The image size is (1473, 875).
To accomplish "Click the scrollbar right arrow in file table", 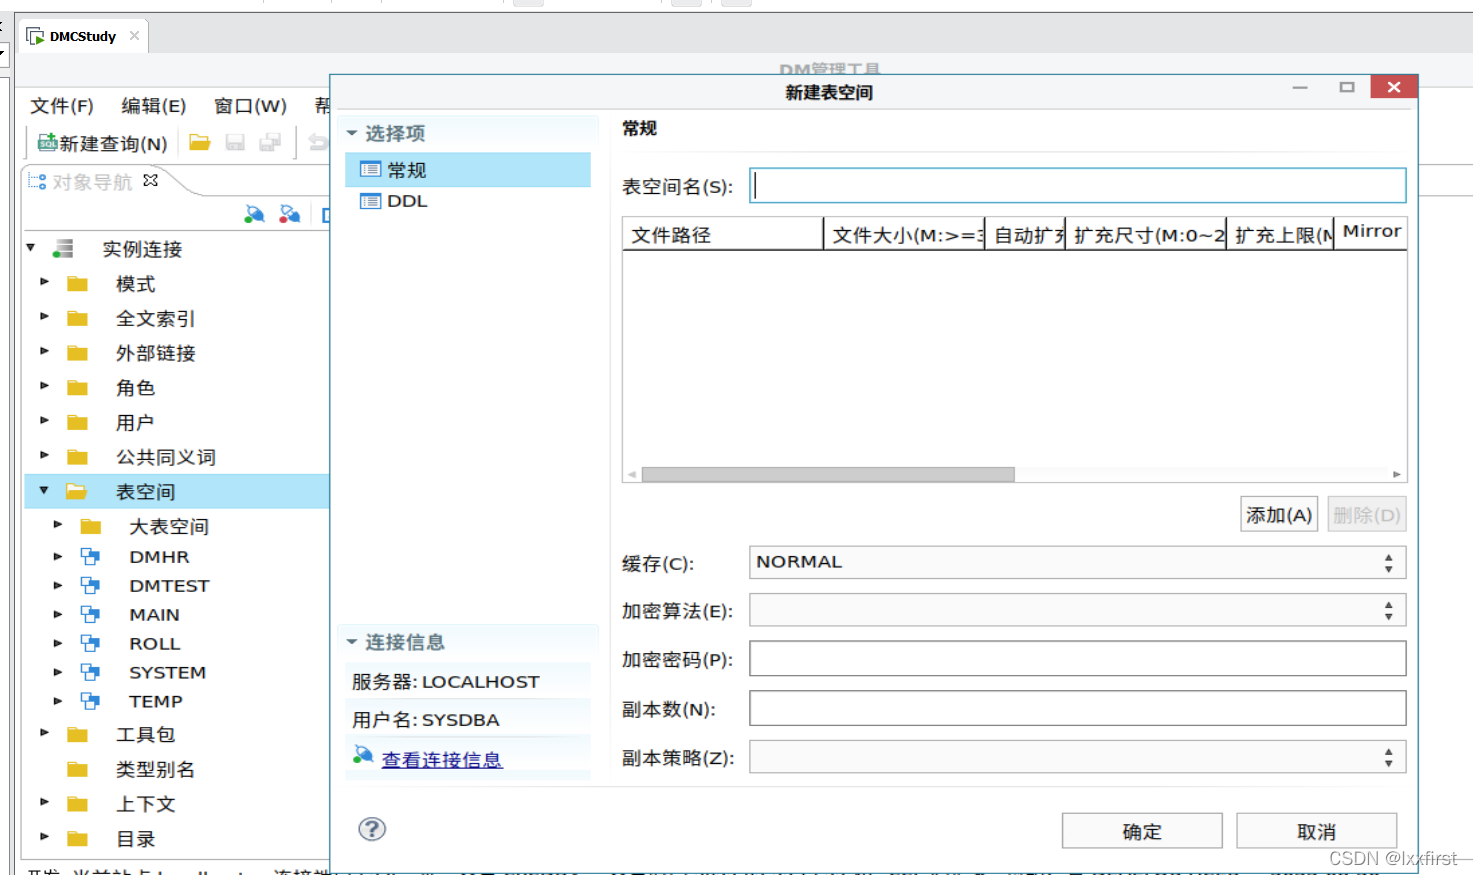I will point(1397,474).
